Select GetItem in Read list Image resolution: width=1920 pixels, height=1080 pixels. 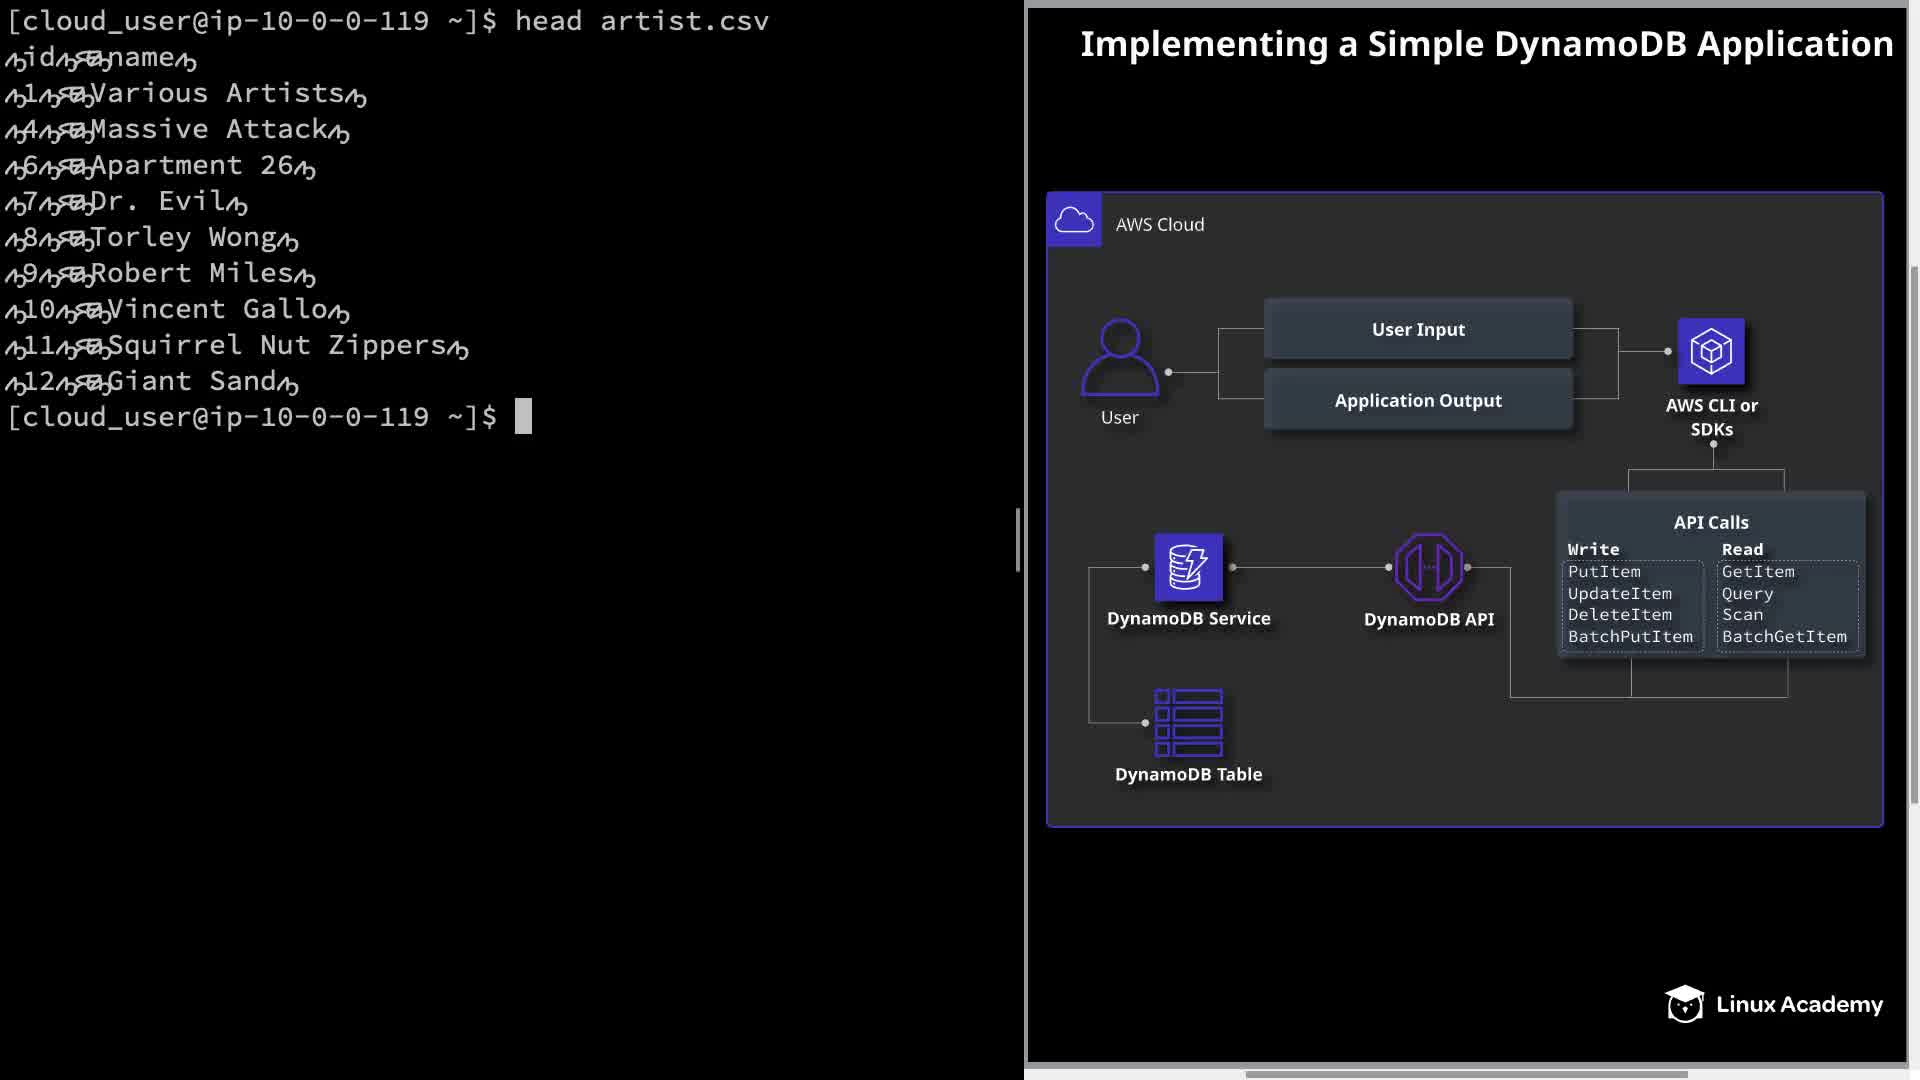[1758, 572]
